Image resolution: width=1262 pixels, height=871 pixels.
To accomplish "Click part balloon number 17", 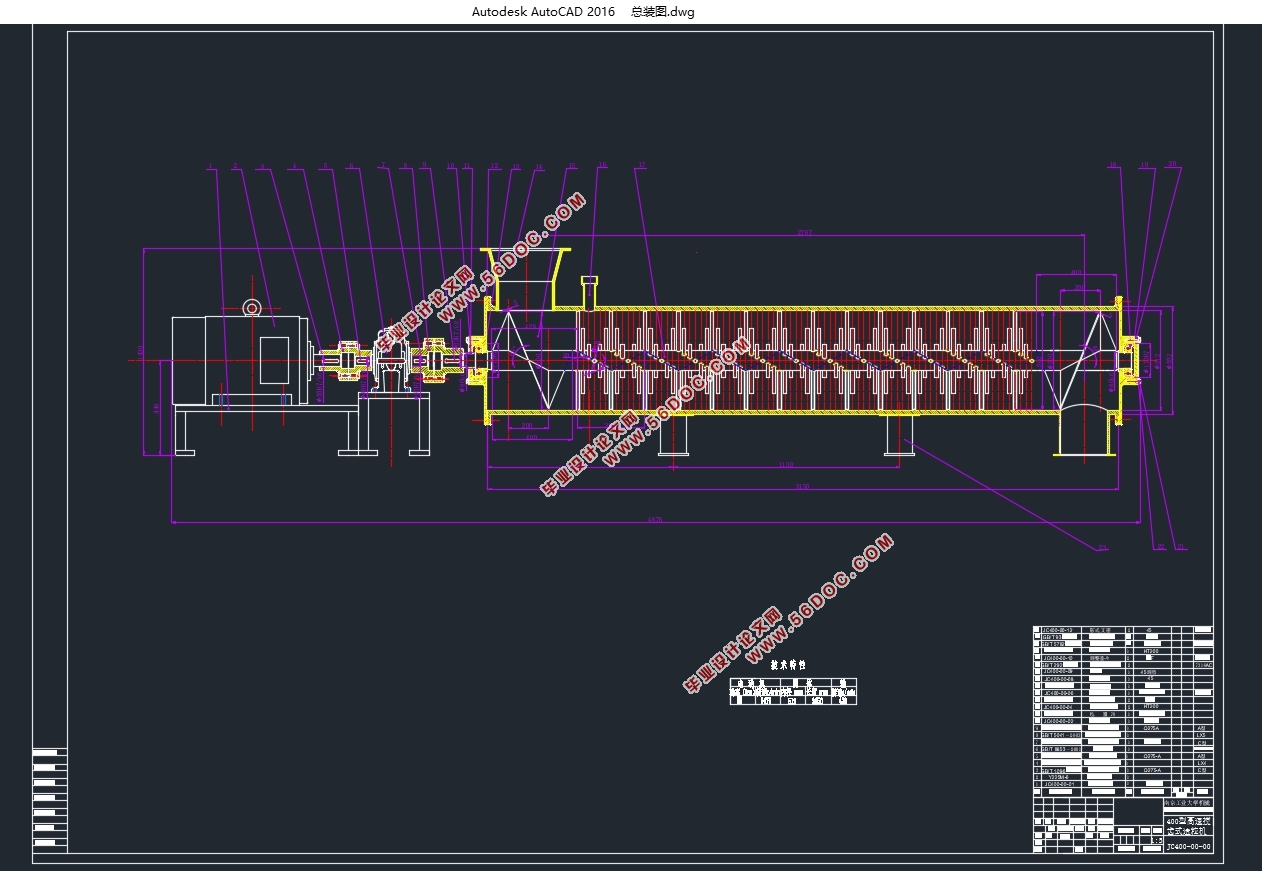I will pyautogui.click(x=641, y=166).
